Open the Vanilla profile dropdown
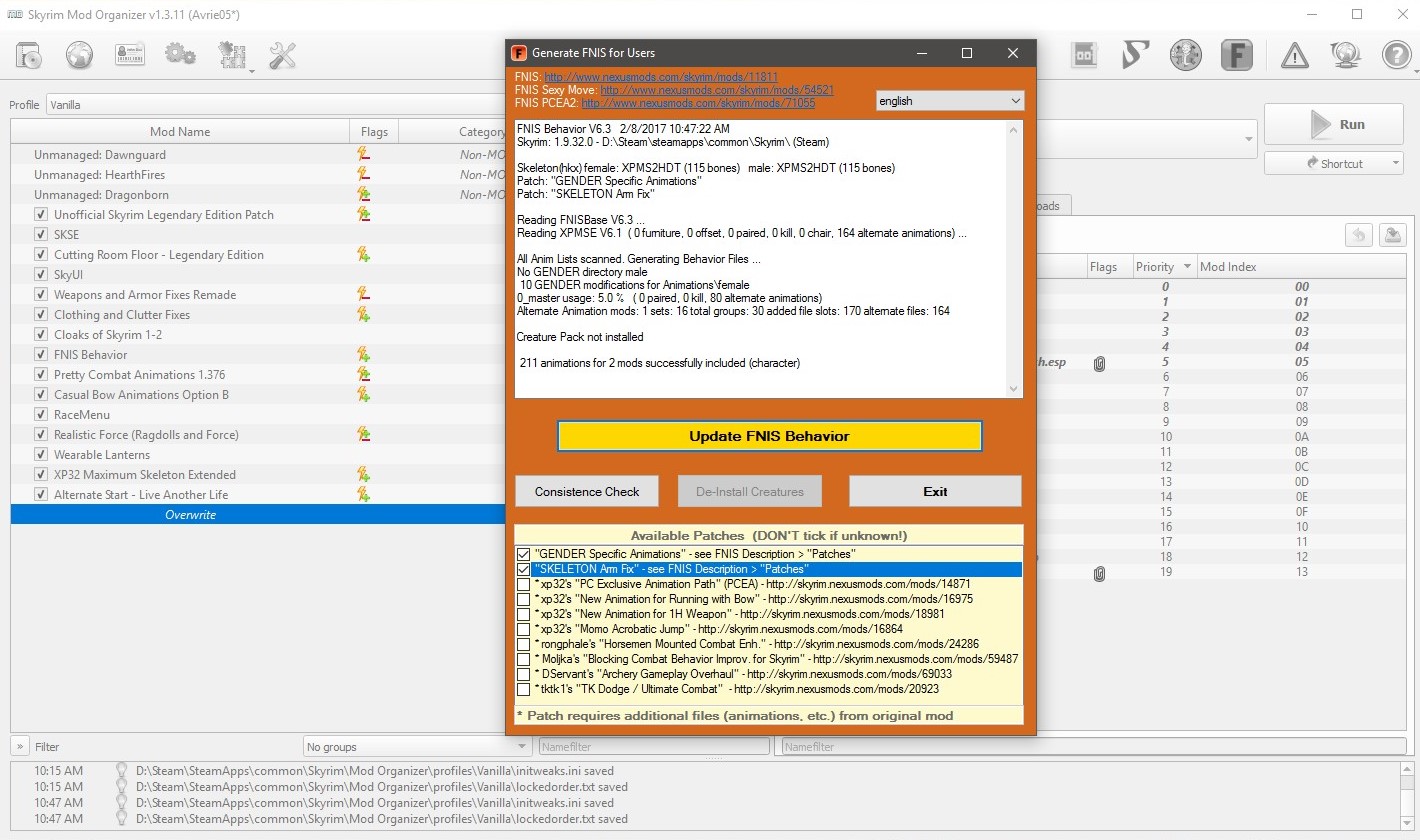The height and width of the screenshot is (840, 1420). pos(277,105)
